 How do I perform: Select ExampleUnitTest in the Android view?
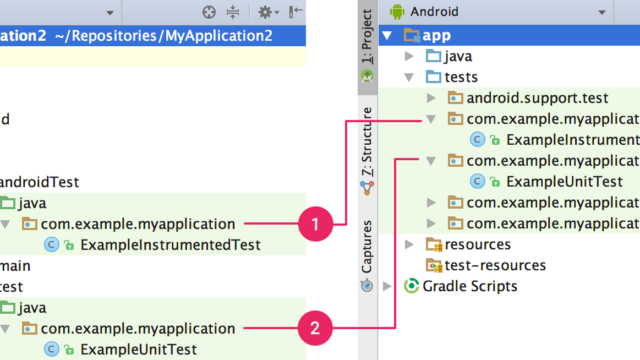(564, 182)
